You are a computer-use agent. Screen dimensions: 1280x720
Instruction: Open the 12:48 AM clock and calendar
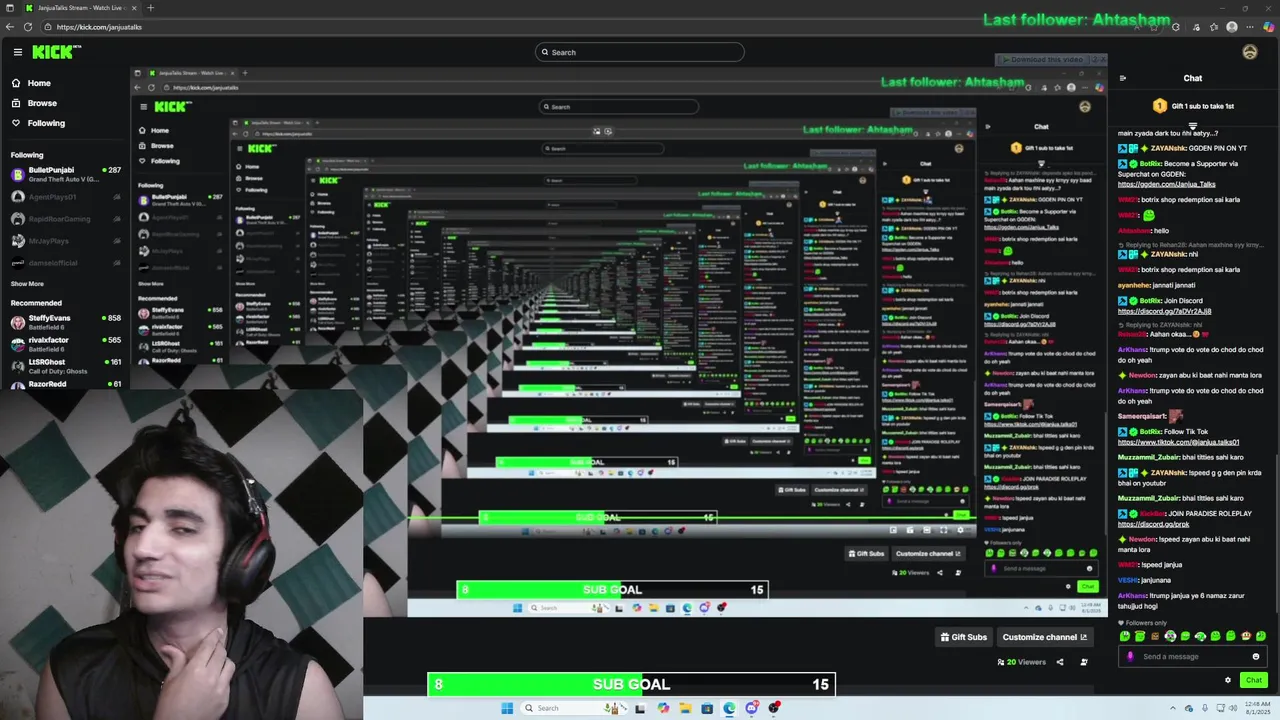[x=1257, y=708]
